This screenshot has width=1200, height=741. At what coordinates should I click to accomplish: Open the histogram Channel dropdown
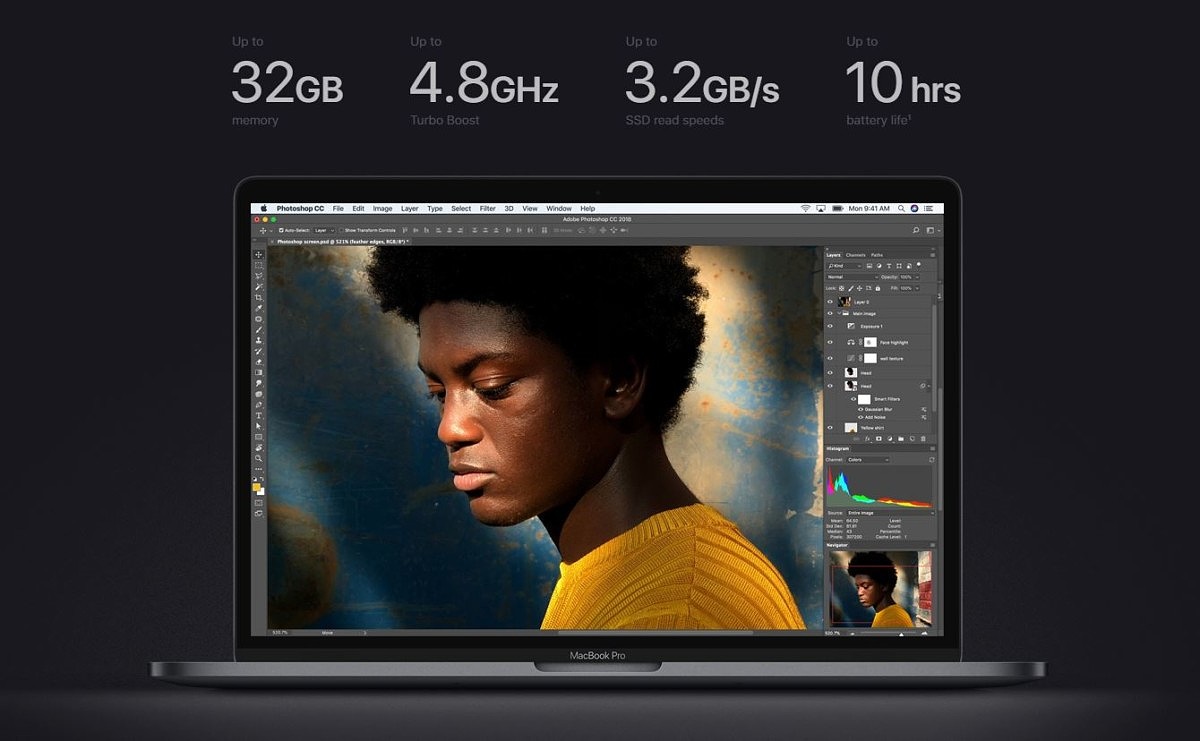coord(868,460)
